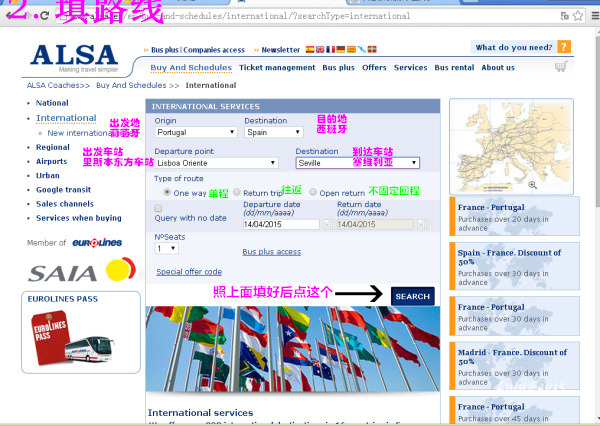Screen dimensions: 600x426
Task: Go to Bus rental in top navigation
Action: click(454, 68)
